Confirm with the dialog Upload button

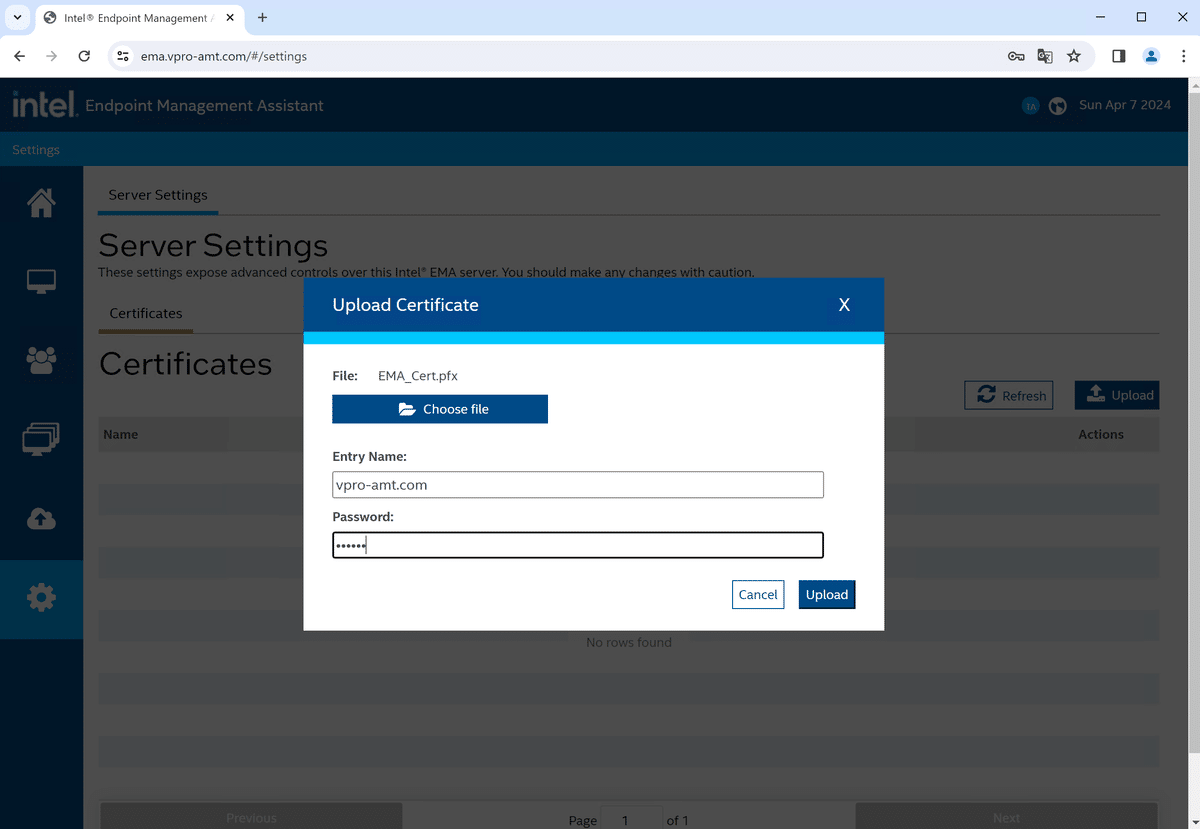(x=827, y=594)
